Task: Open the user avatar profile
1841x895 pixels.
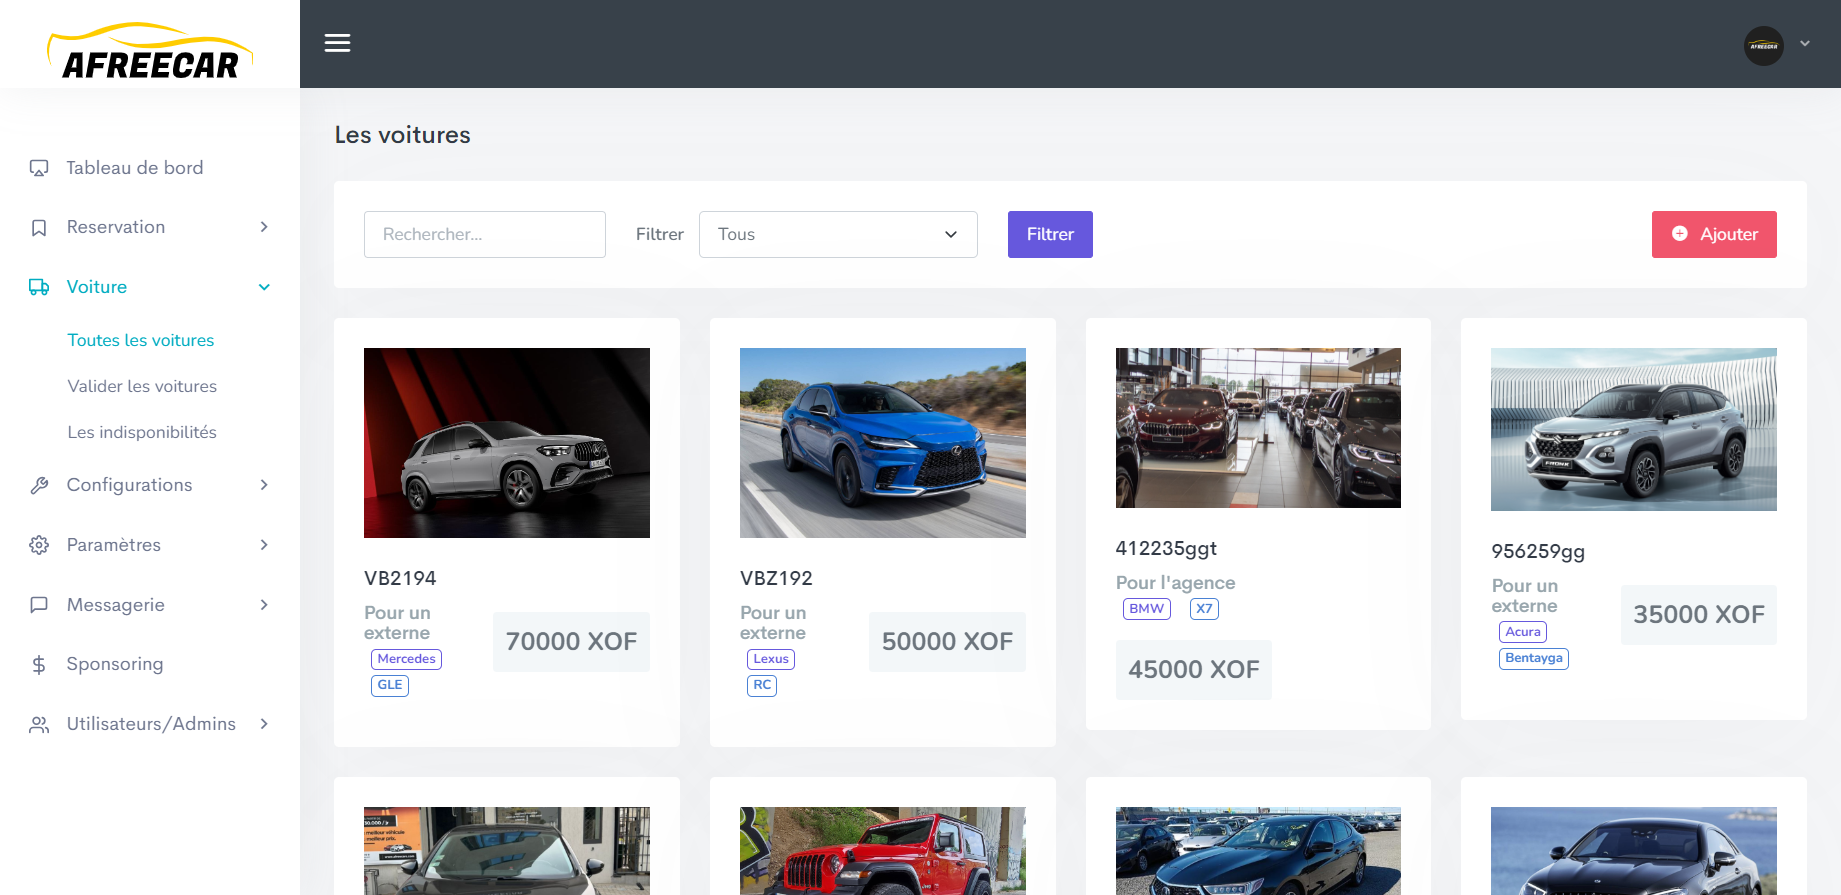Action: pyautogui.click(x=1763, y=45)
